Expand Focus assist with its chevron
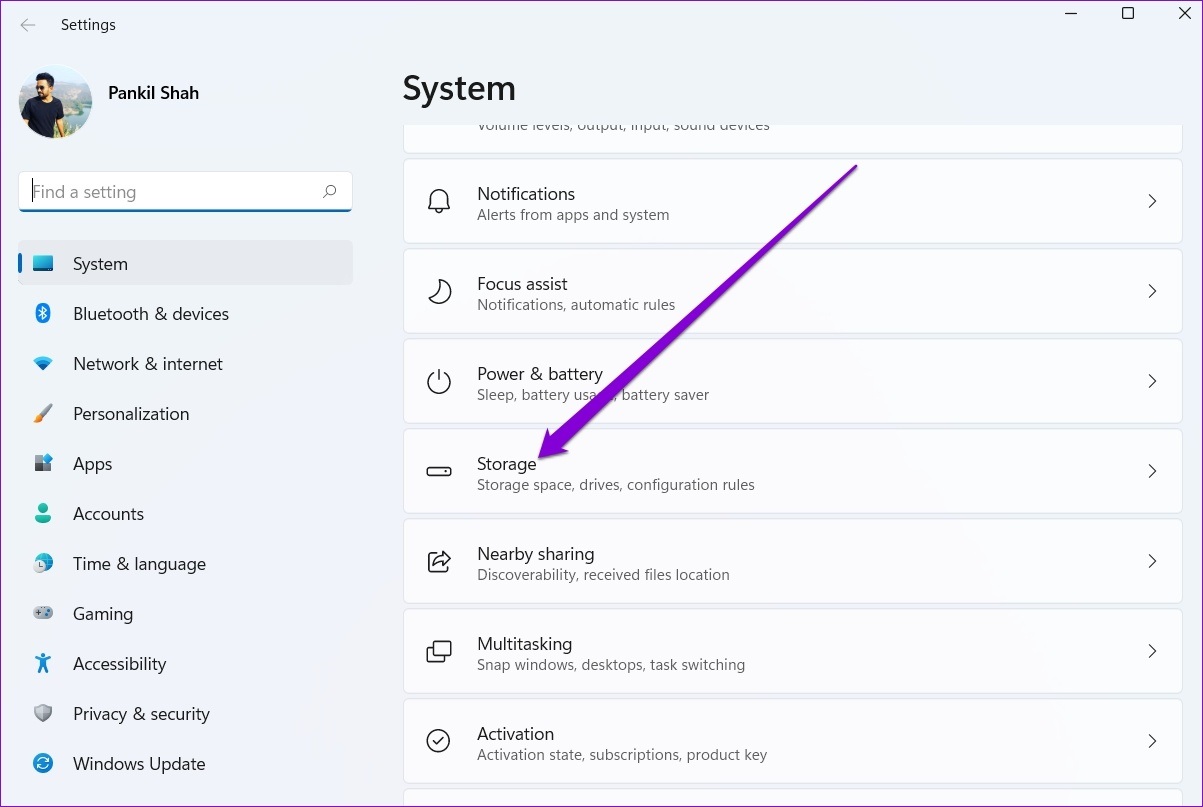1203x807 pixels. 1152,291
